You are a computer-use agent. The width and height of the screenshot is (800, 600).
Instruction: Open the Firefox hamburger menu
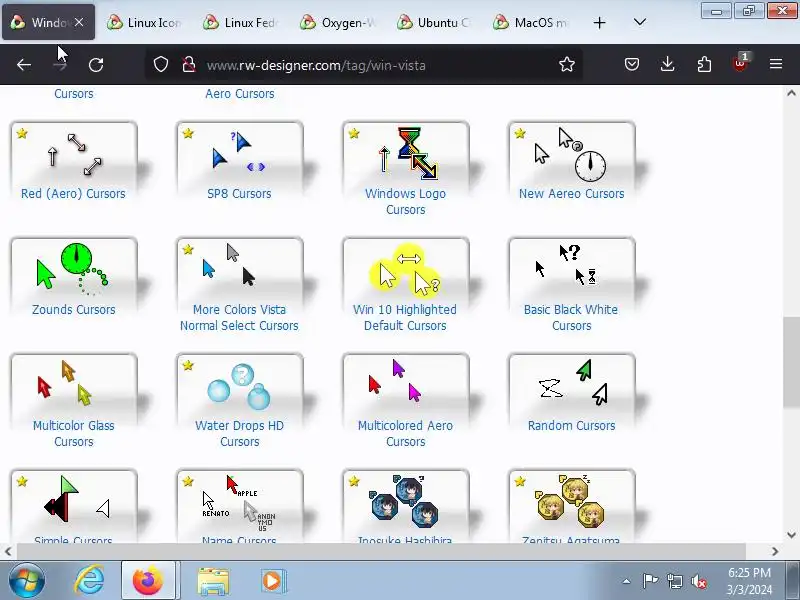point(776,64)
